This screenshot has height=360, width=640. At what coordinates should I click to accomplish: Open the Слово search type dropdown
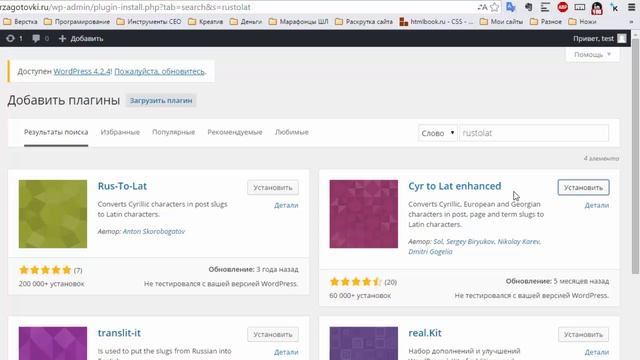point(438,133)
